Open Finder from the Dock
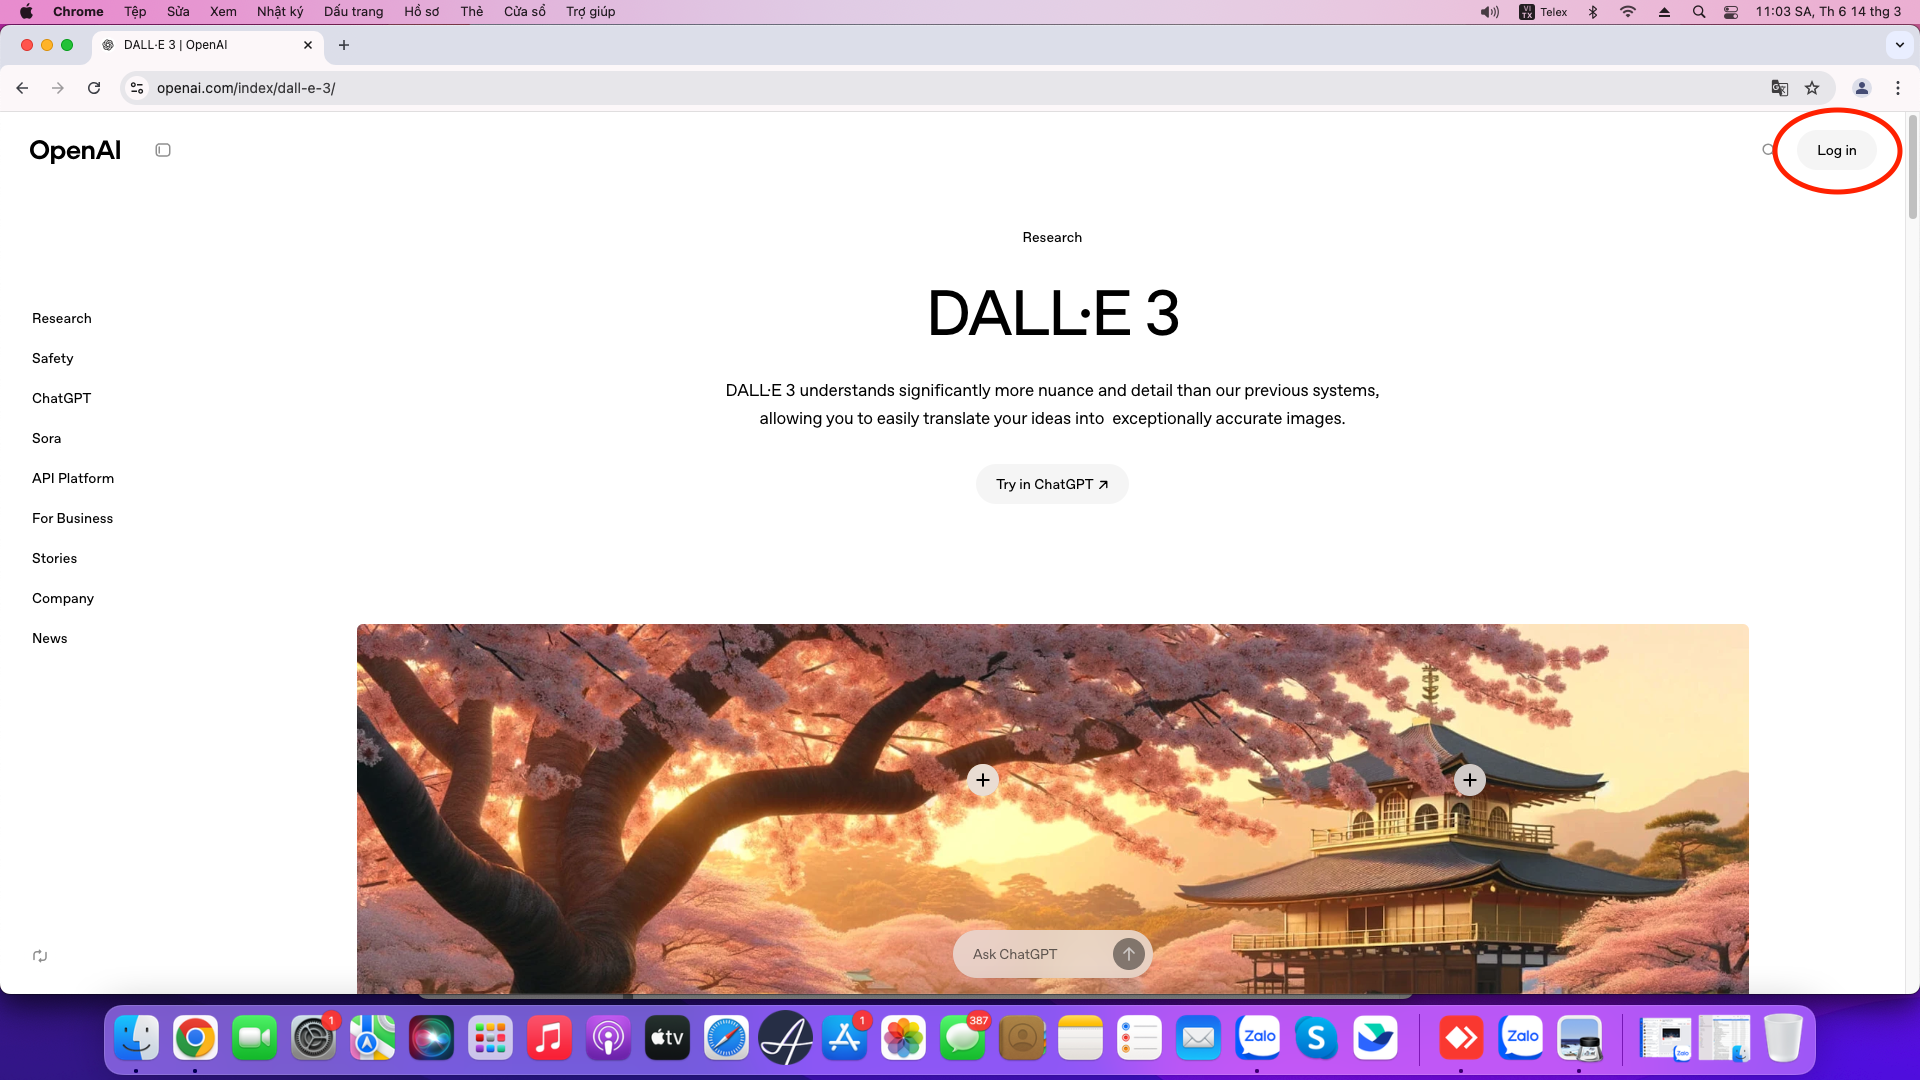Screen dimensions: 1920x1080 click(x=136, y=1038)
